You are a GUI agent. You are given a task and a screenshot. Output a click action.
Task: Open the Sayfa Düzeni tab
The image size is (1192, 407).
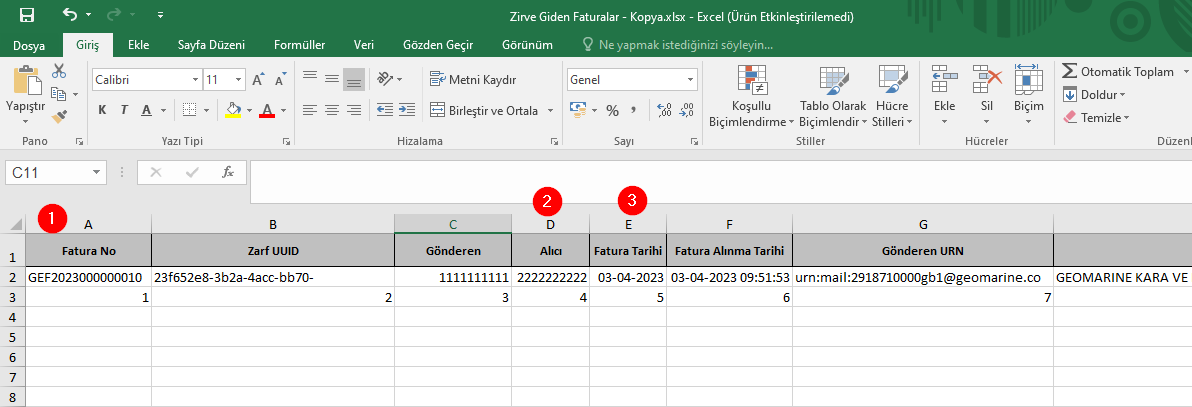click(x=211, y=45)
